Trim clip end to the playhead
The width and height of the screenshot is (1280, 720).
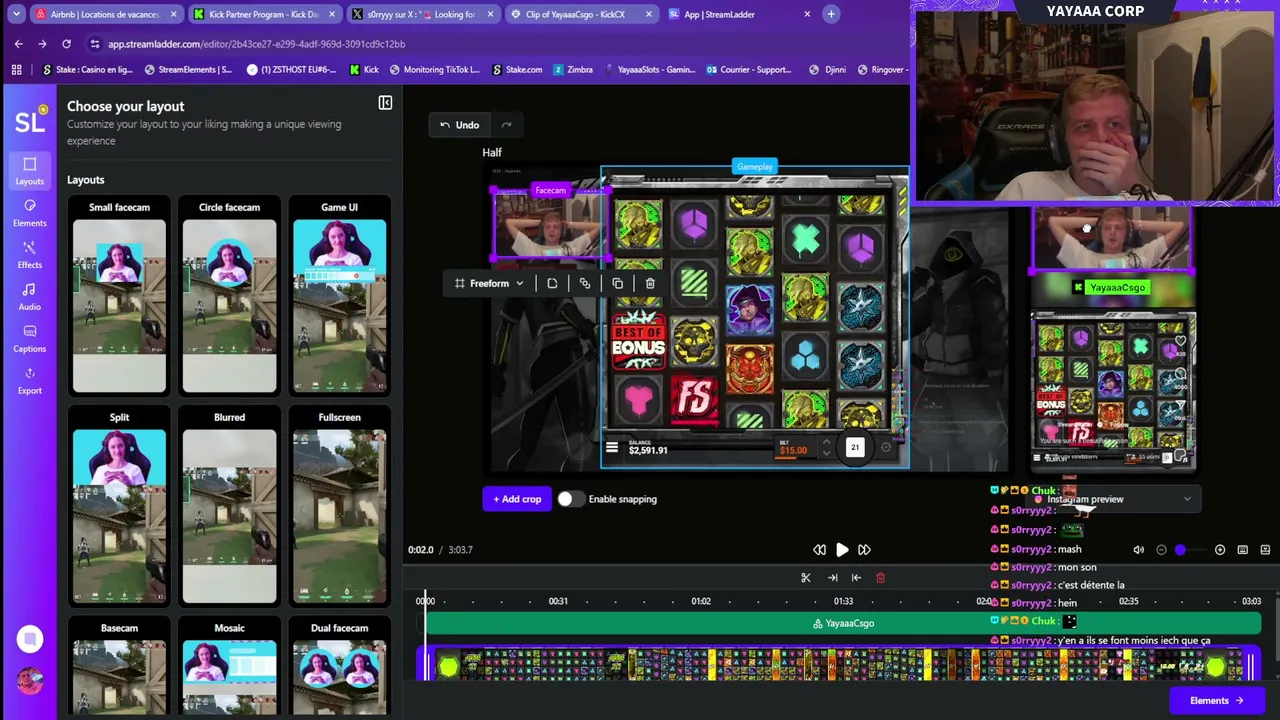coord(856,578)
